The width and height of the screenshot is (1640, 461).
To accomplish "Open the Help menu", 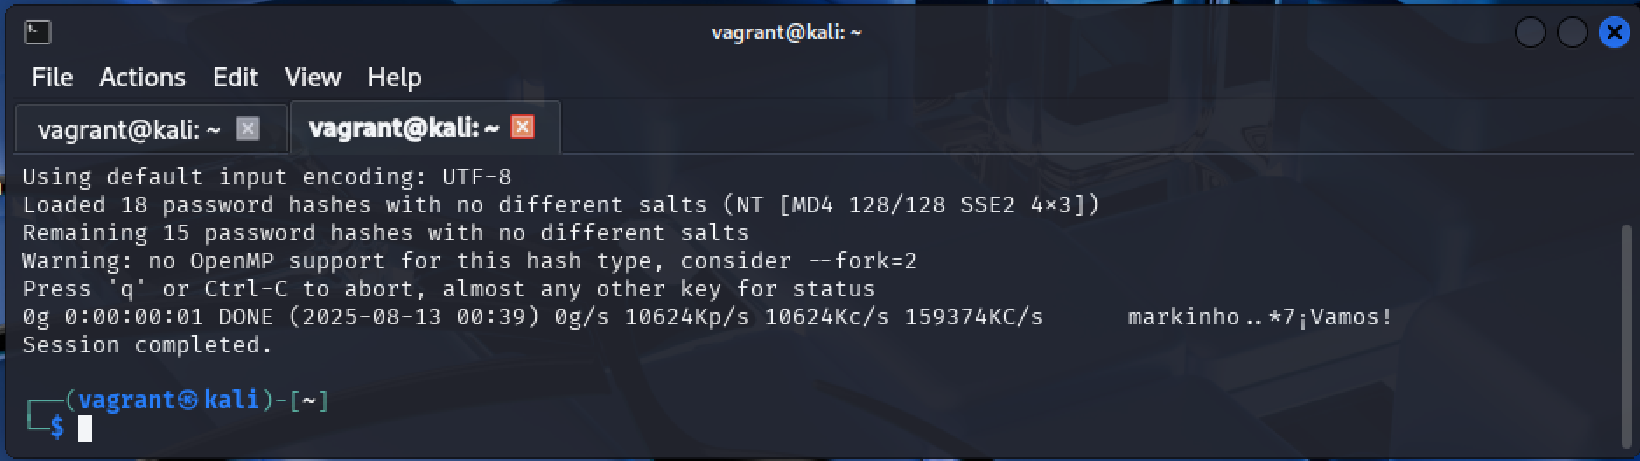I will click(x=394, y=77).
